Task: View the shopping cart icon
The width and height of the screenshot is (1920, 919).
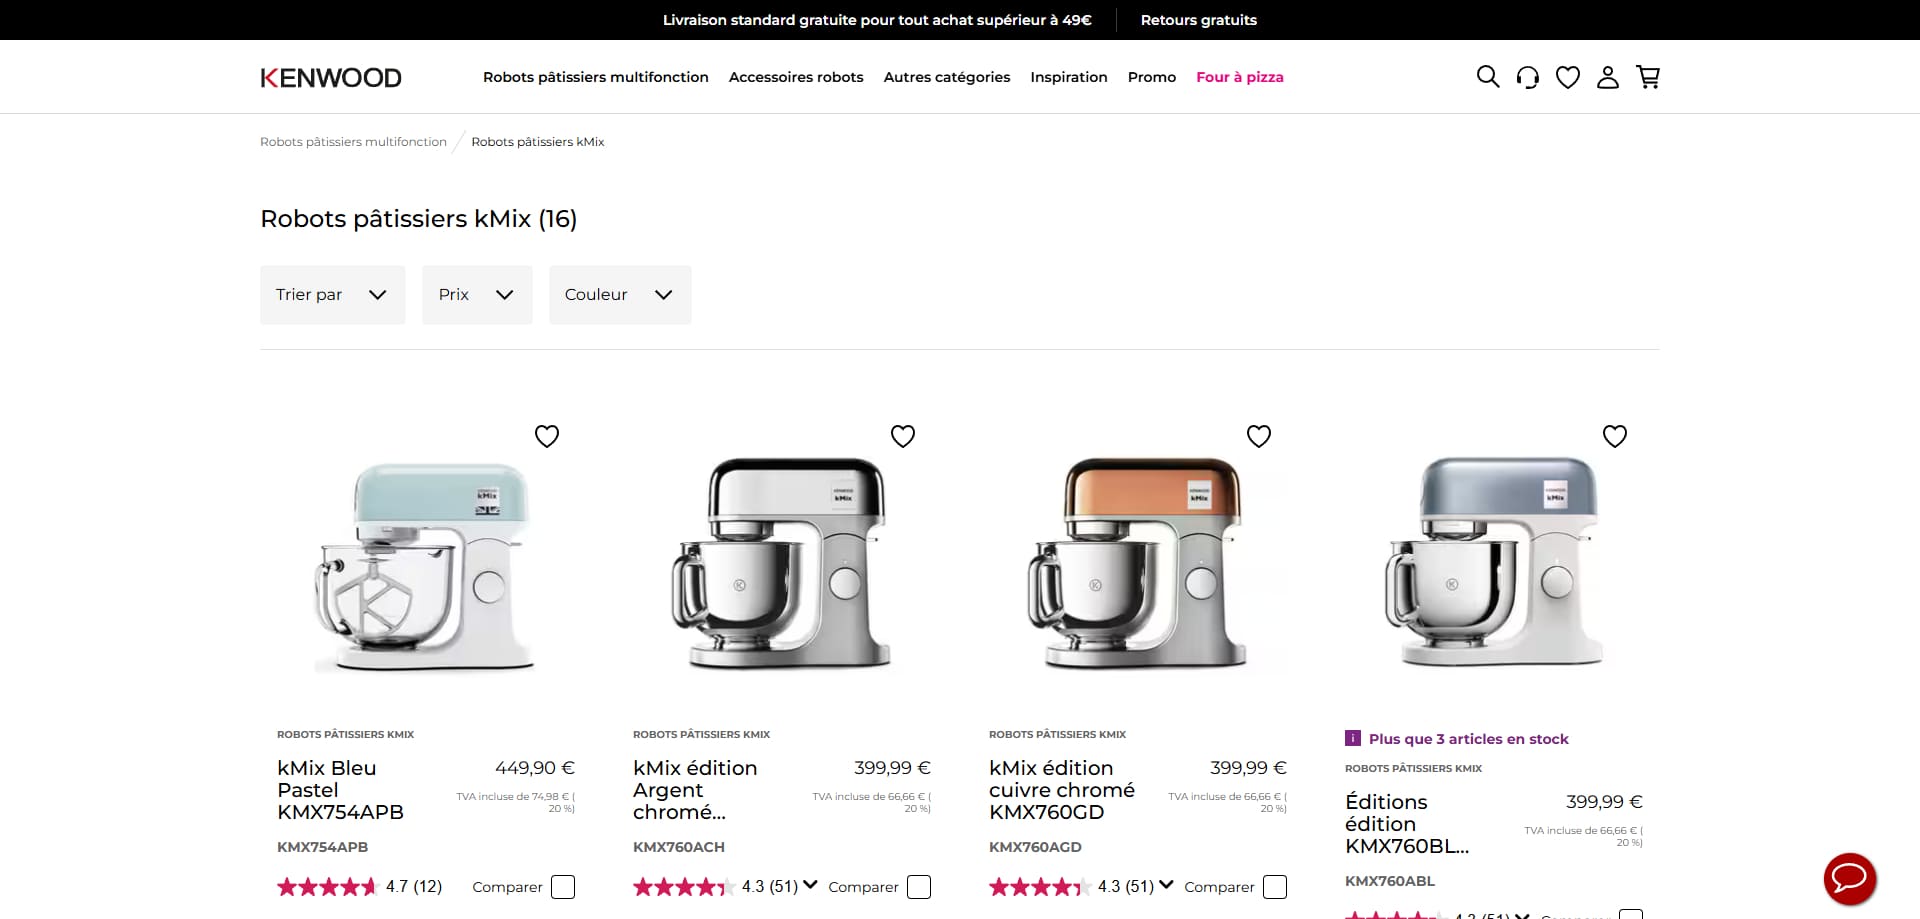Action: coord(1648,77)
